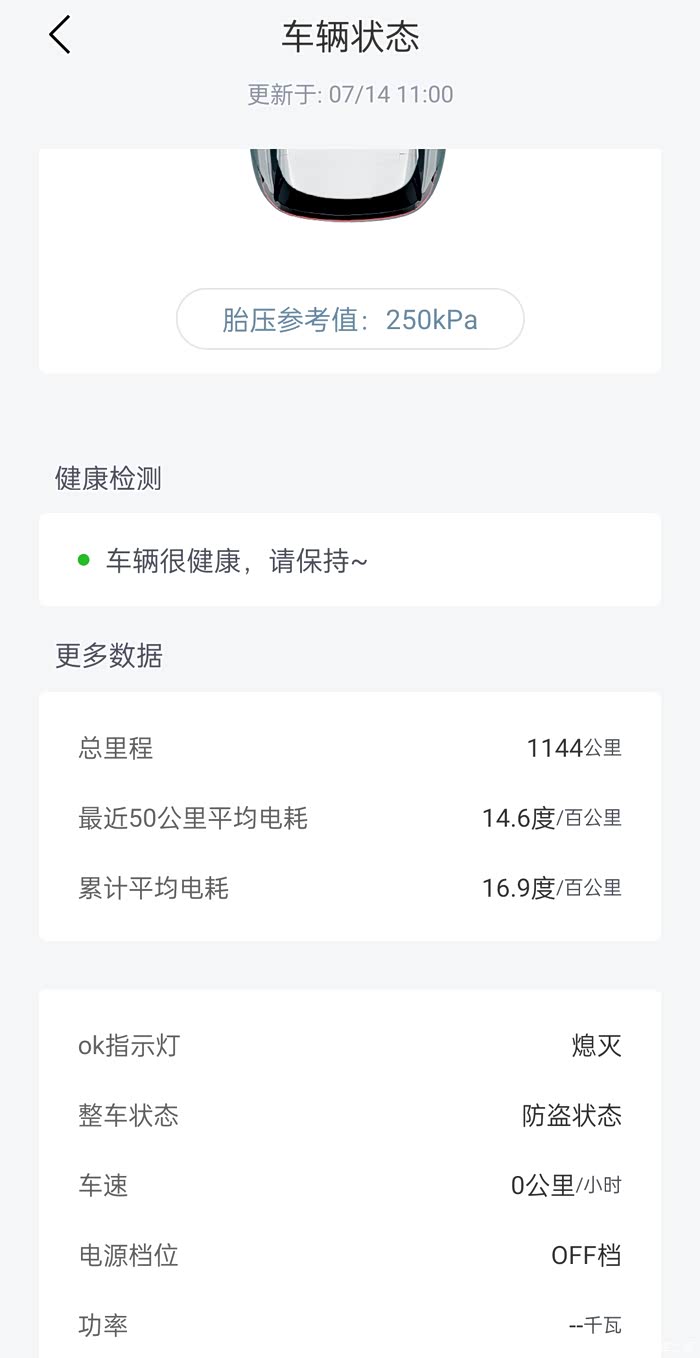Open the 车辆很健康，请保持~ message

237,561
